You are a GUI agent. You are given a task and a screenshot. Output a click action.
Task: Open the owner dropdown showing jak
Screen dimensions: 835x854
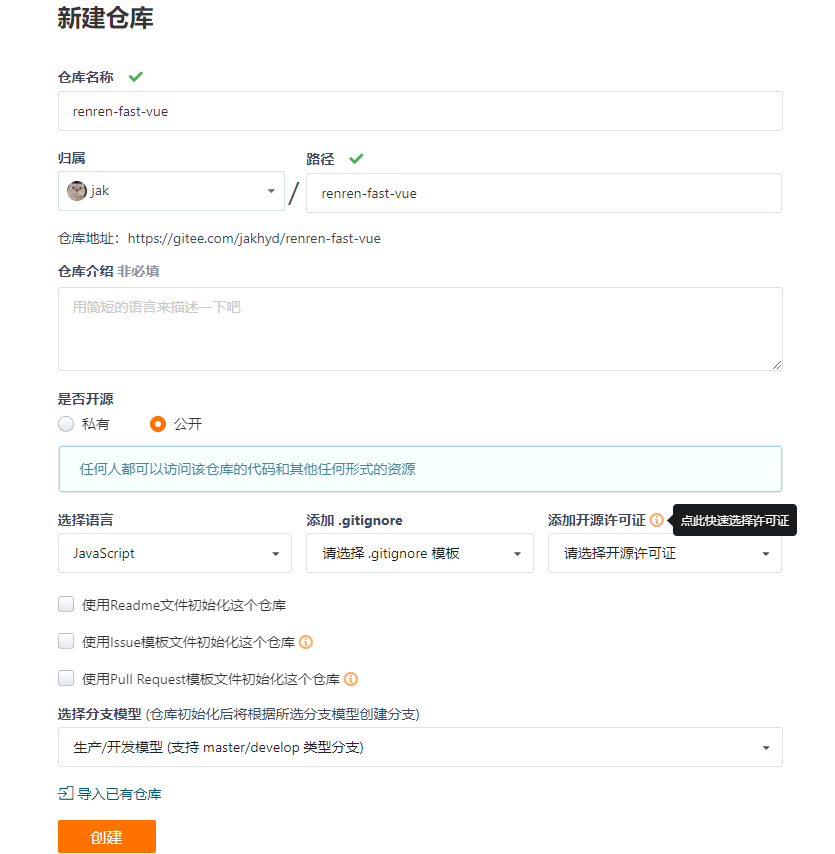(x=171, y=191)
